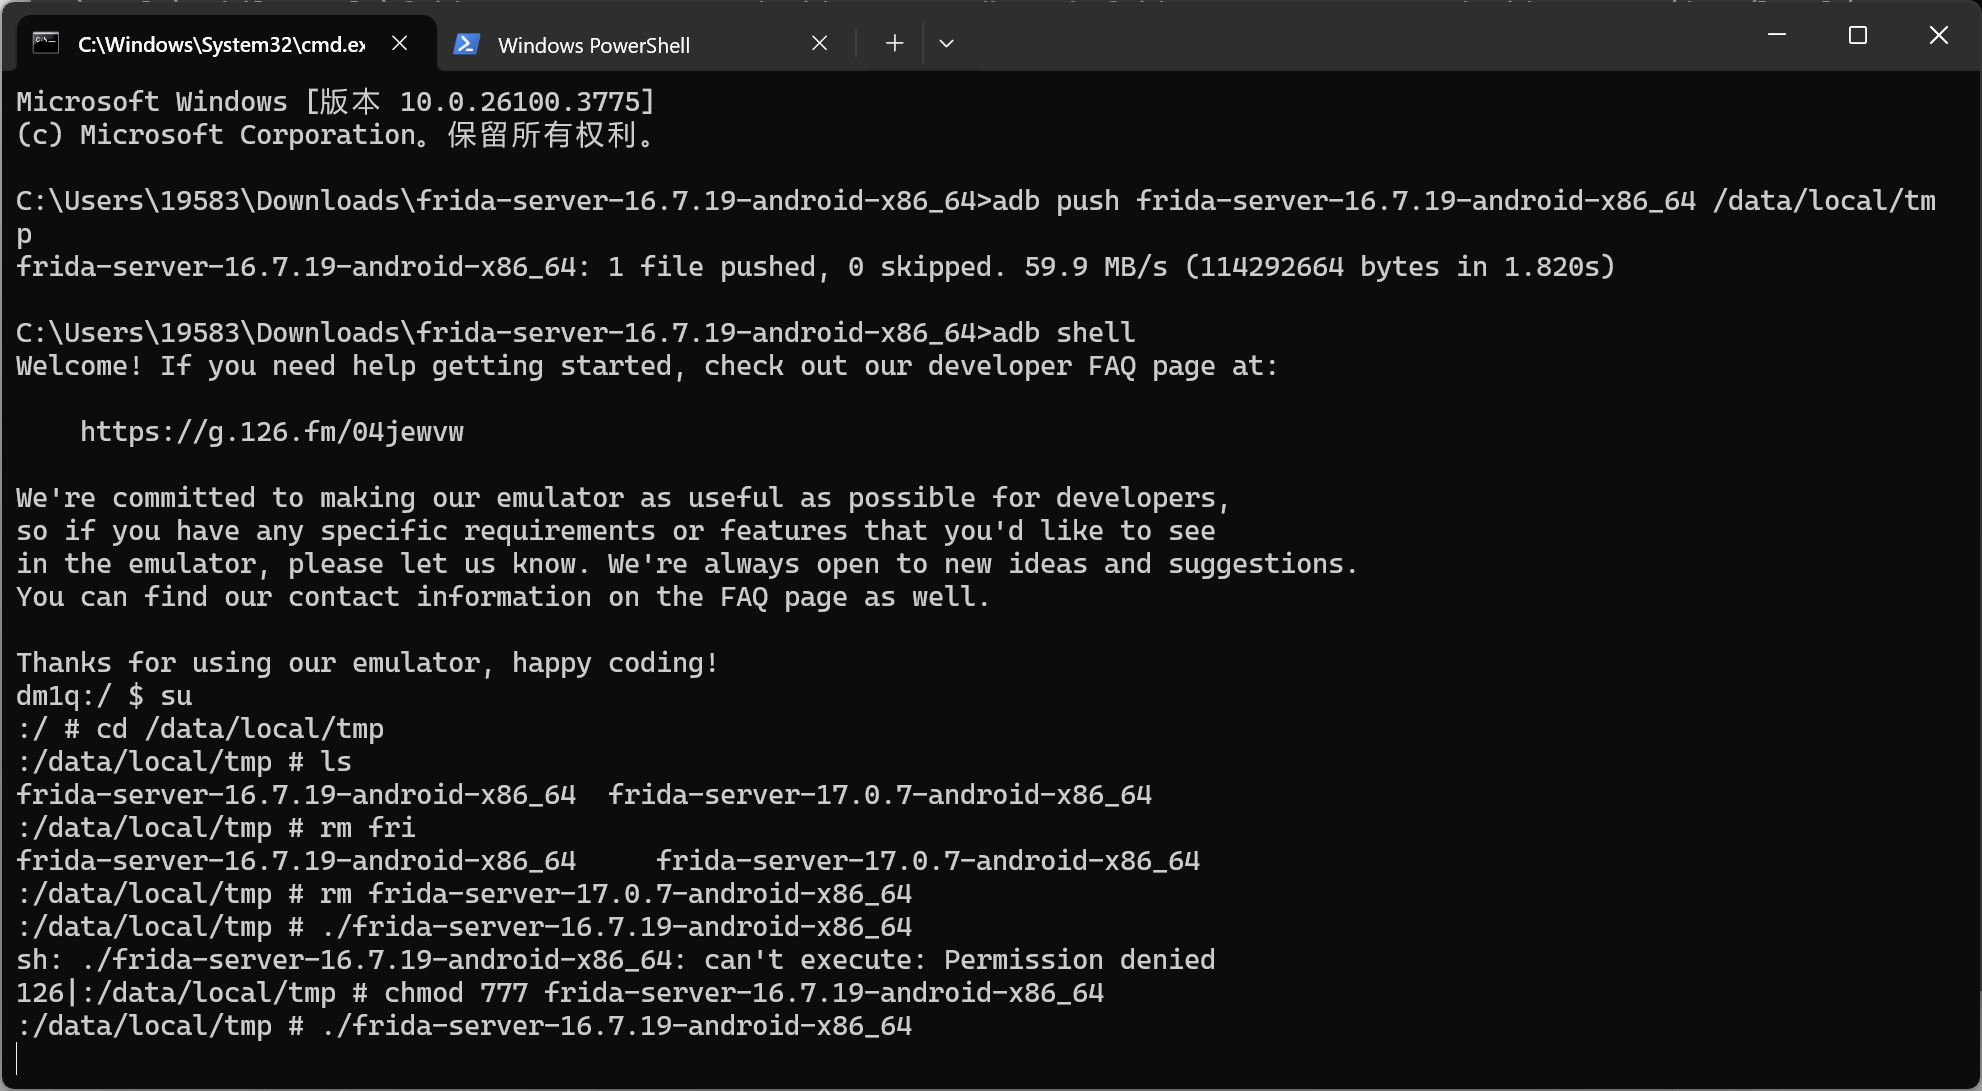The height and width of the screenshot is (1091, 1982).
Task: Click the 'adb shell' command line
Action: pos(575,333)
